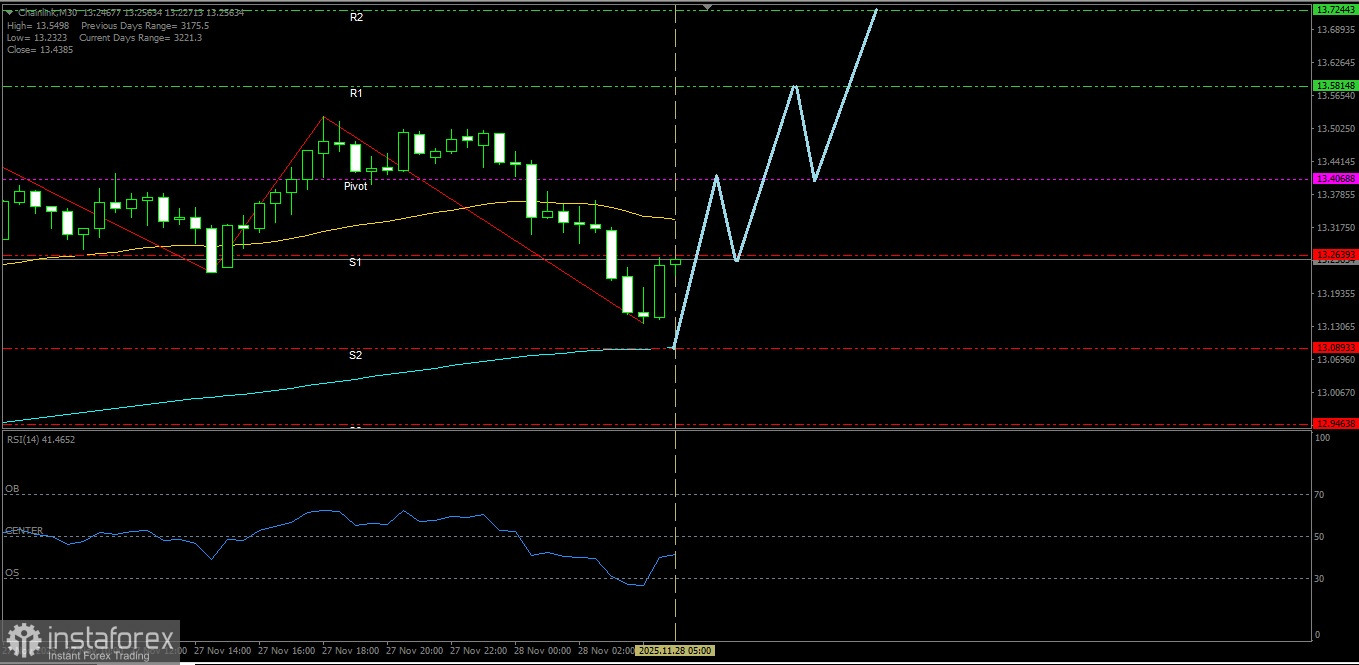Click the OS oversold level label
1359x665 pixels.
[12, 573]
